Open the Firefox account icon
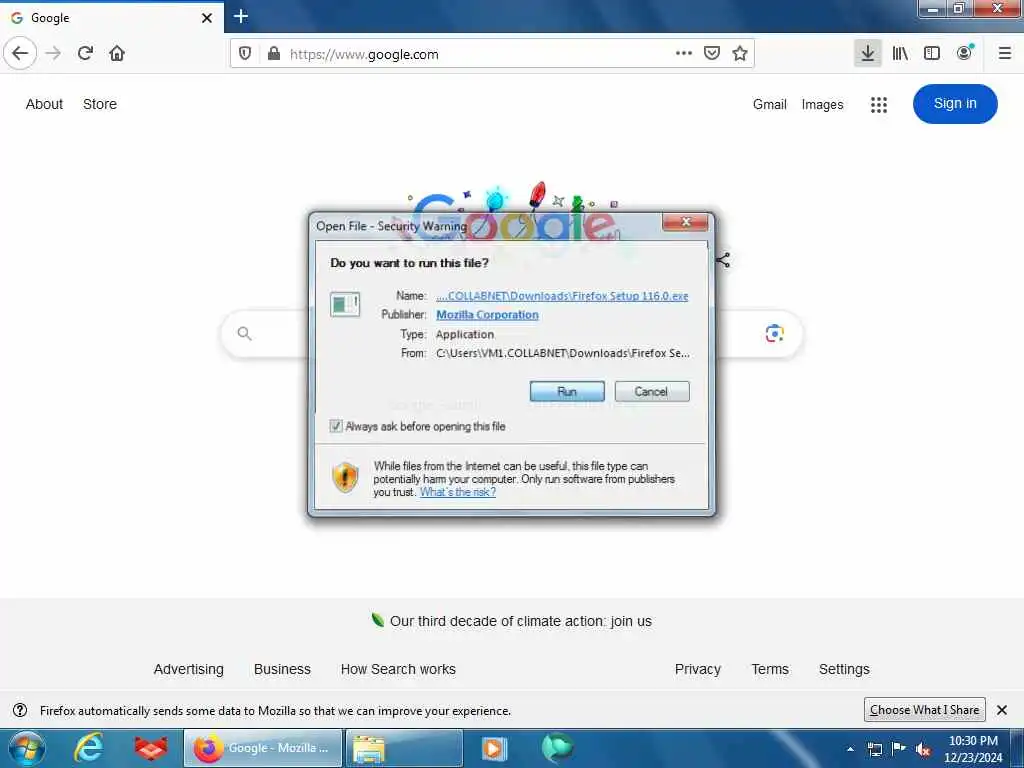1024x768 pixels. pyautogui.click(x=965, y=54)
